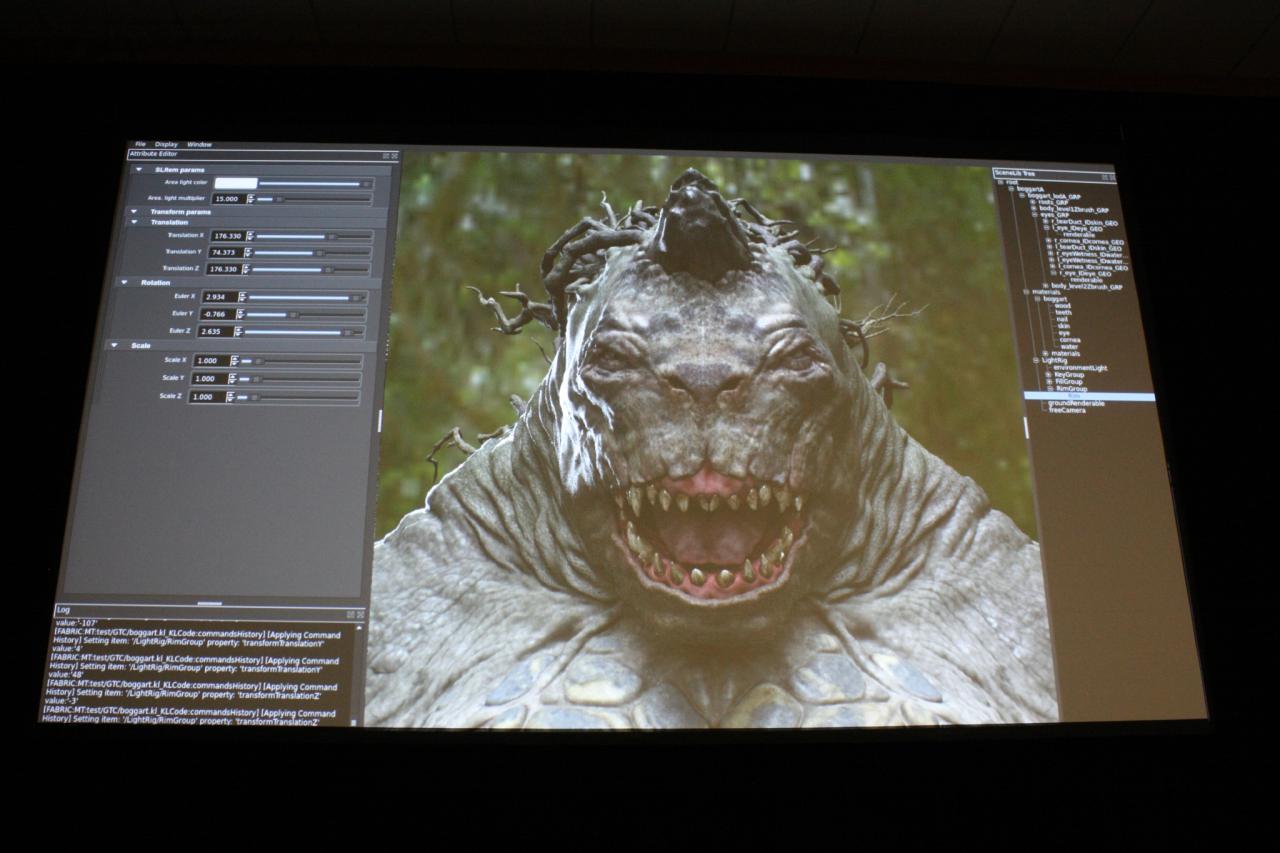Expand body_level1Zbrush_GRP in the tree
The image size is (1280, 853).
1033,209
